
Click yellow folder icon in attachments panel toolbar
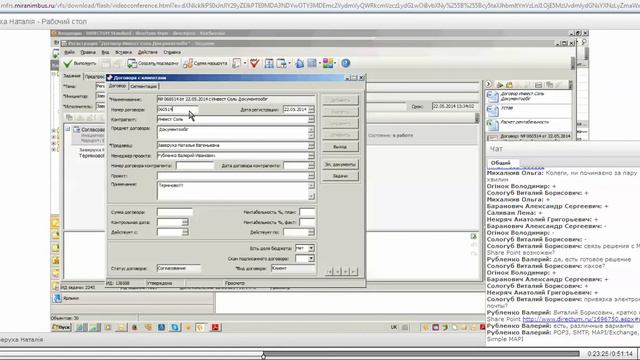[x=509, y=85]
